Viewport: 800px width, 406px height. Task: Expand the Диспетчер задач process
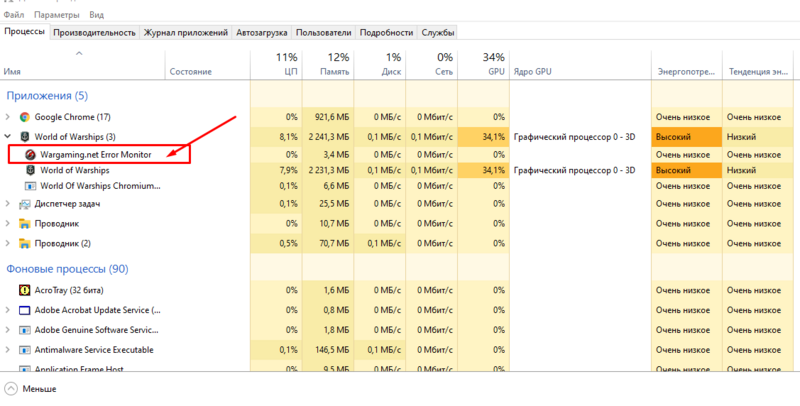(x=7, y=204)
